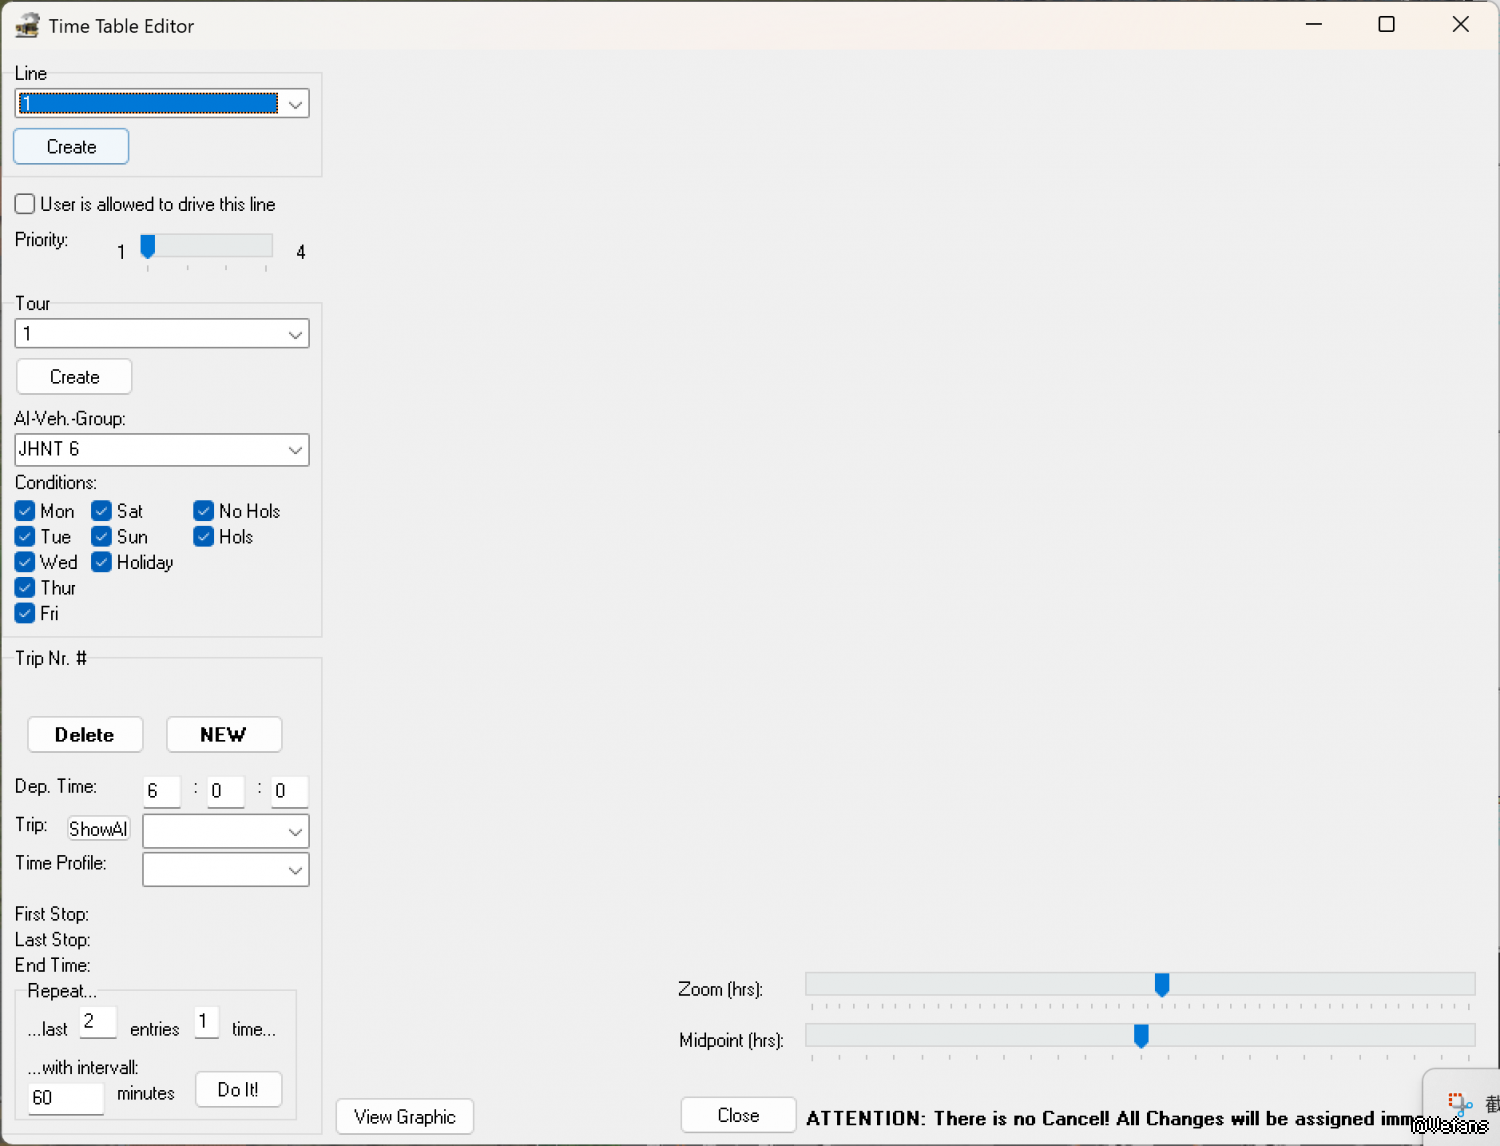Viewport: 1500px width, 1146px height.
Task: Adjust the Priority slider handle
Action: click(148, 246)
